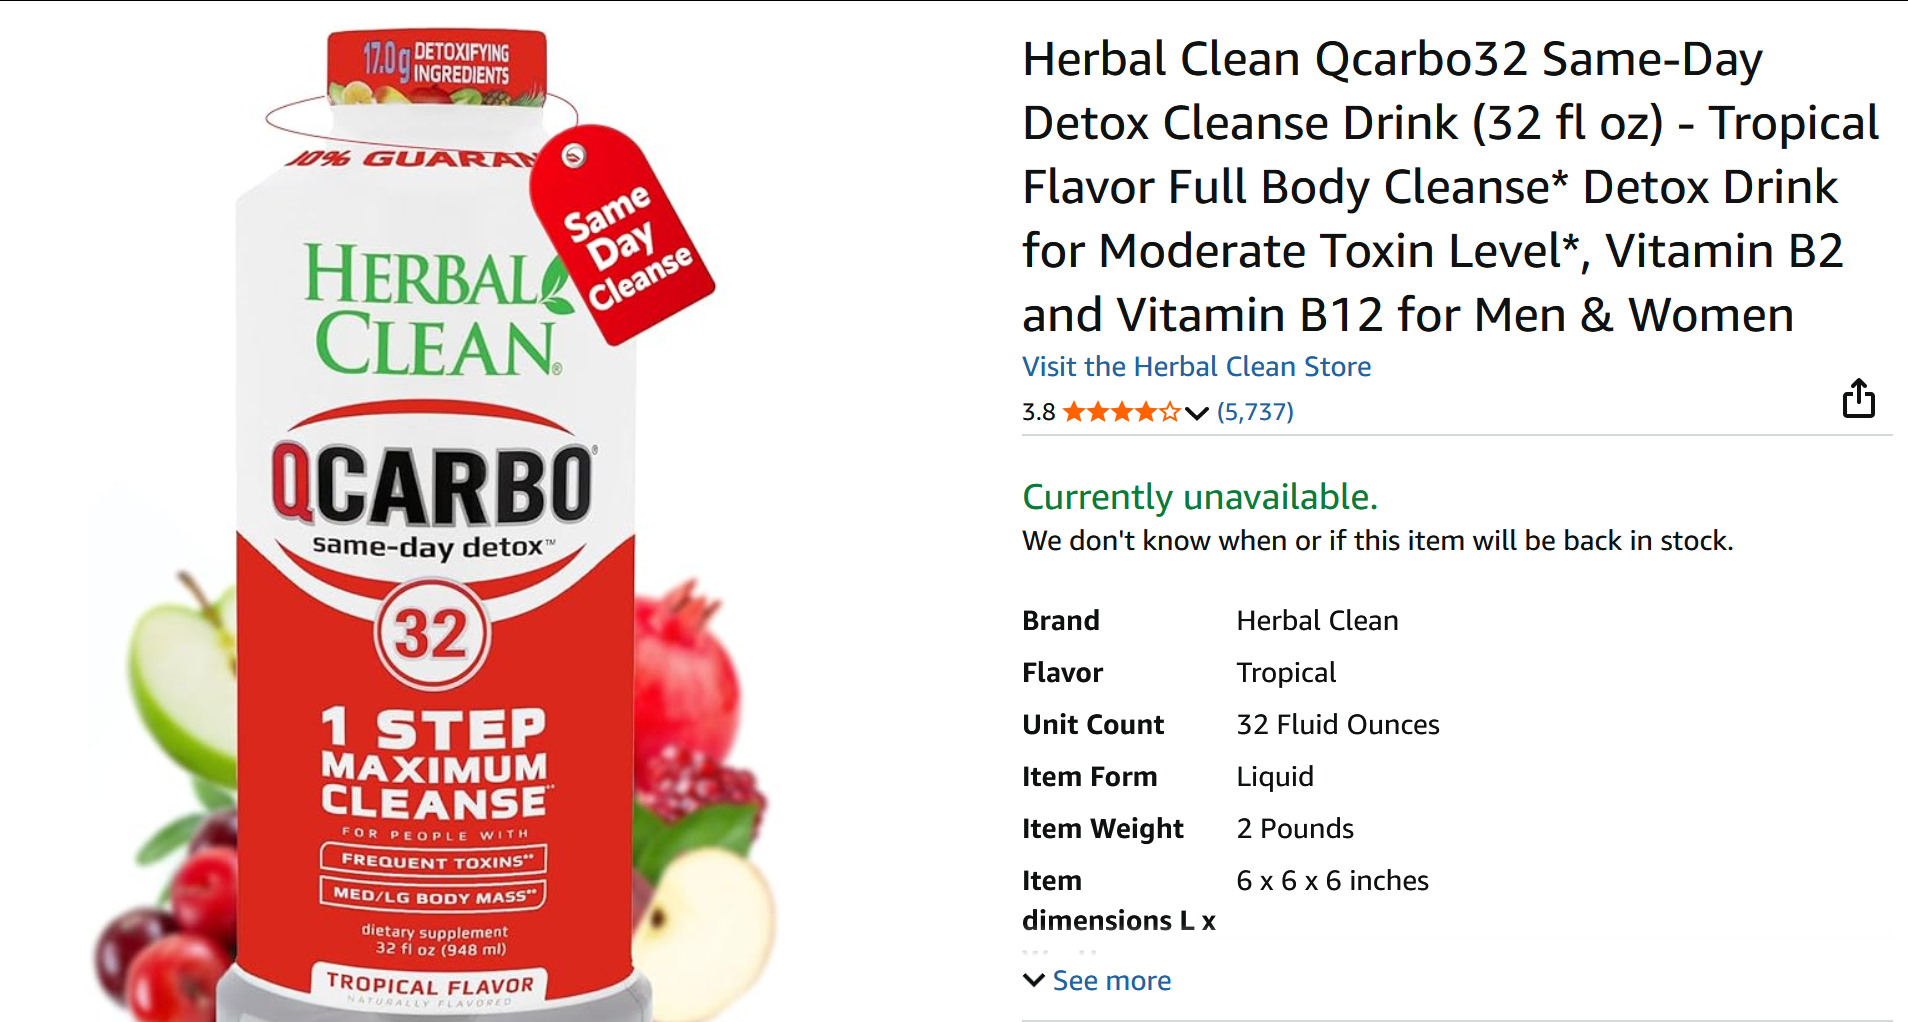
Task: Click the Brand Herbal Clean value
Action: [x=1317, y=620]
